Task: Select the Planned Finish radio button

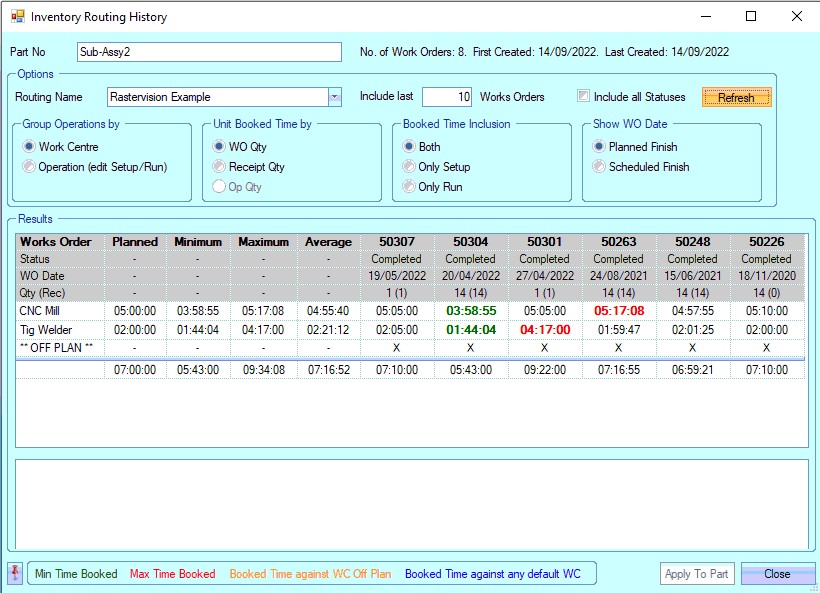Action: 600,147
